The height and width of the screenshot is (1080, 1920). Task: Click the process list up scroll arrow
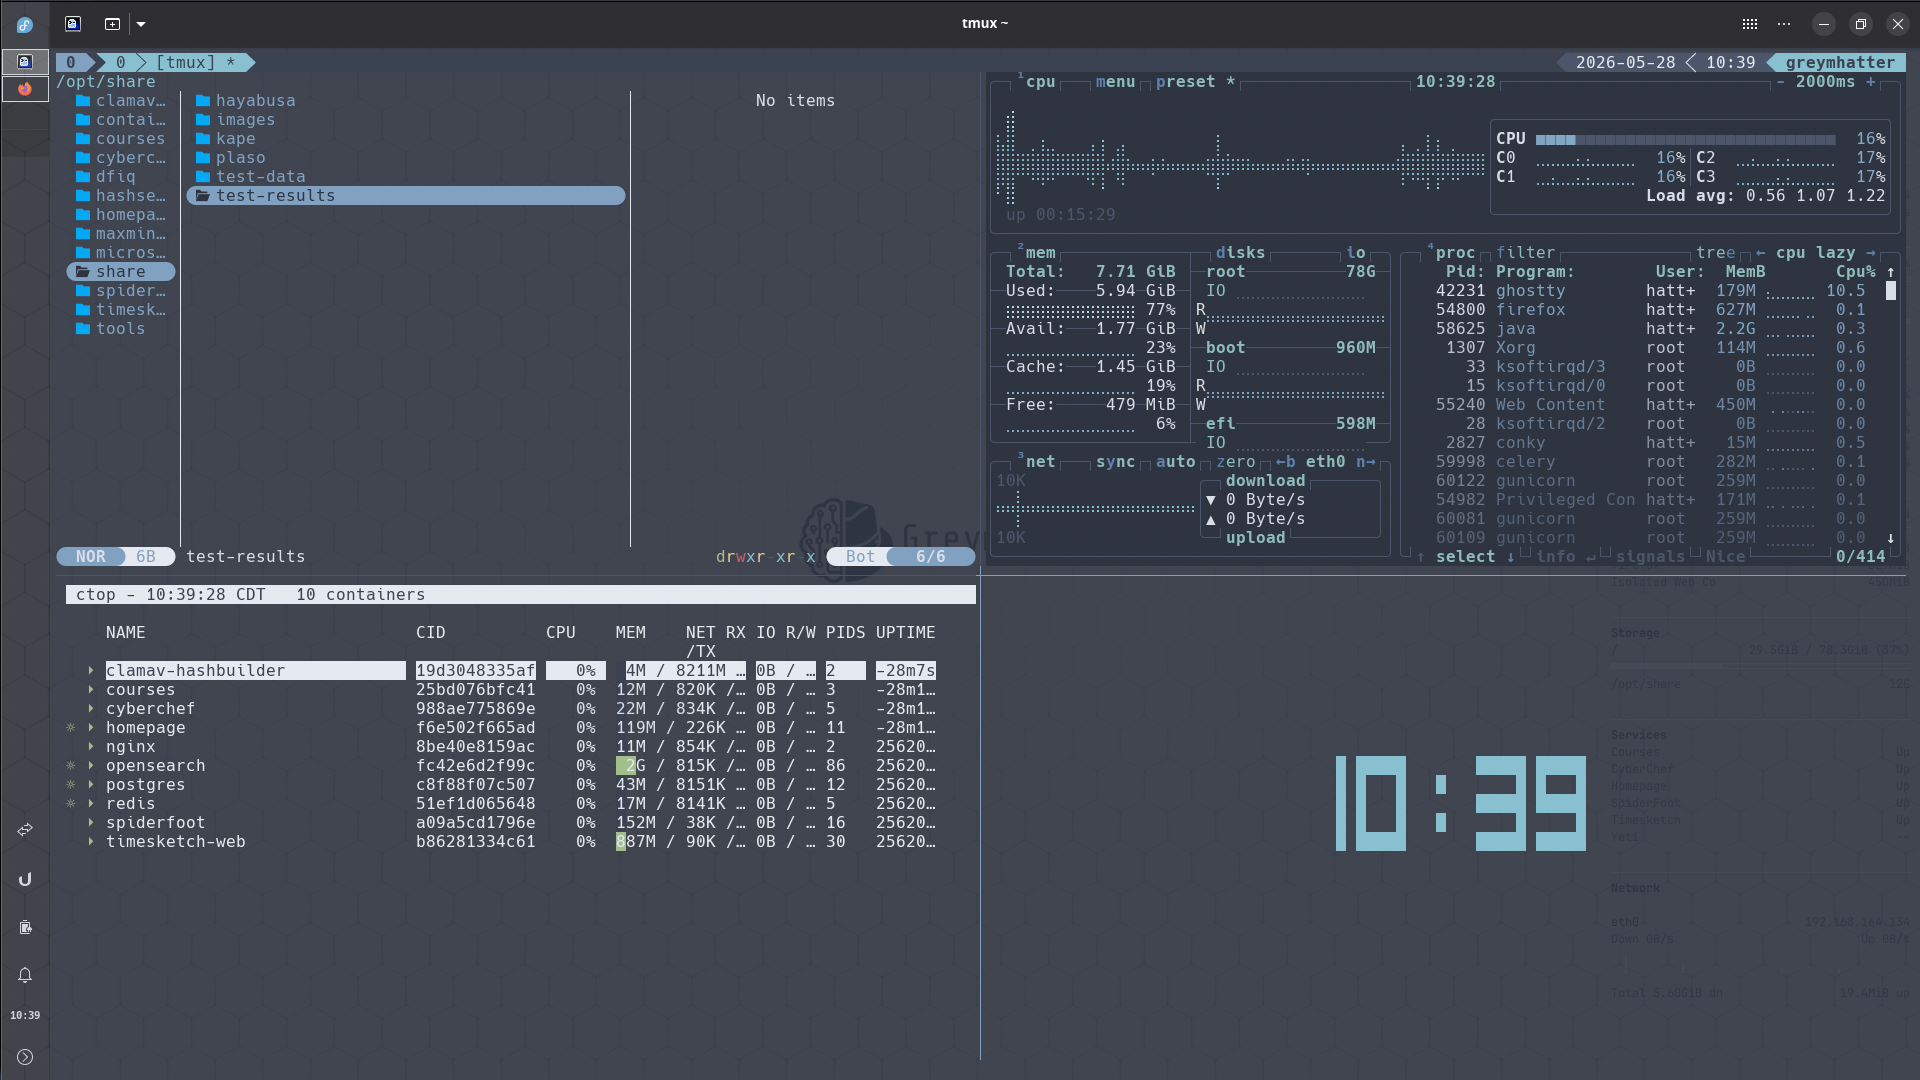tap(1890, 271)
